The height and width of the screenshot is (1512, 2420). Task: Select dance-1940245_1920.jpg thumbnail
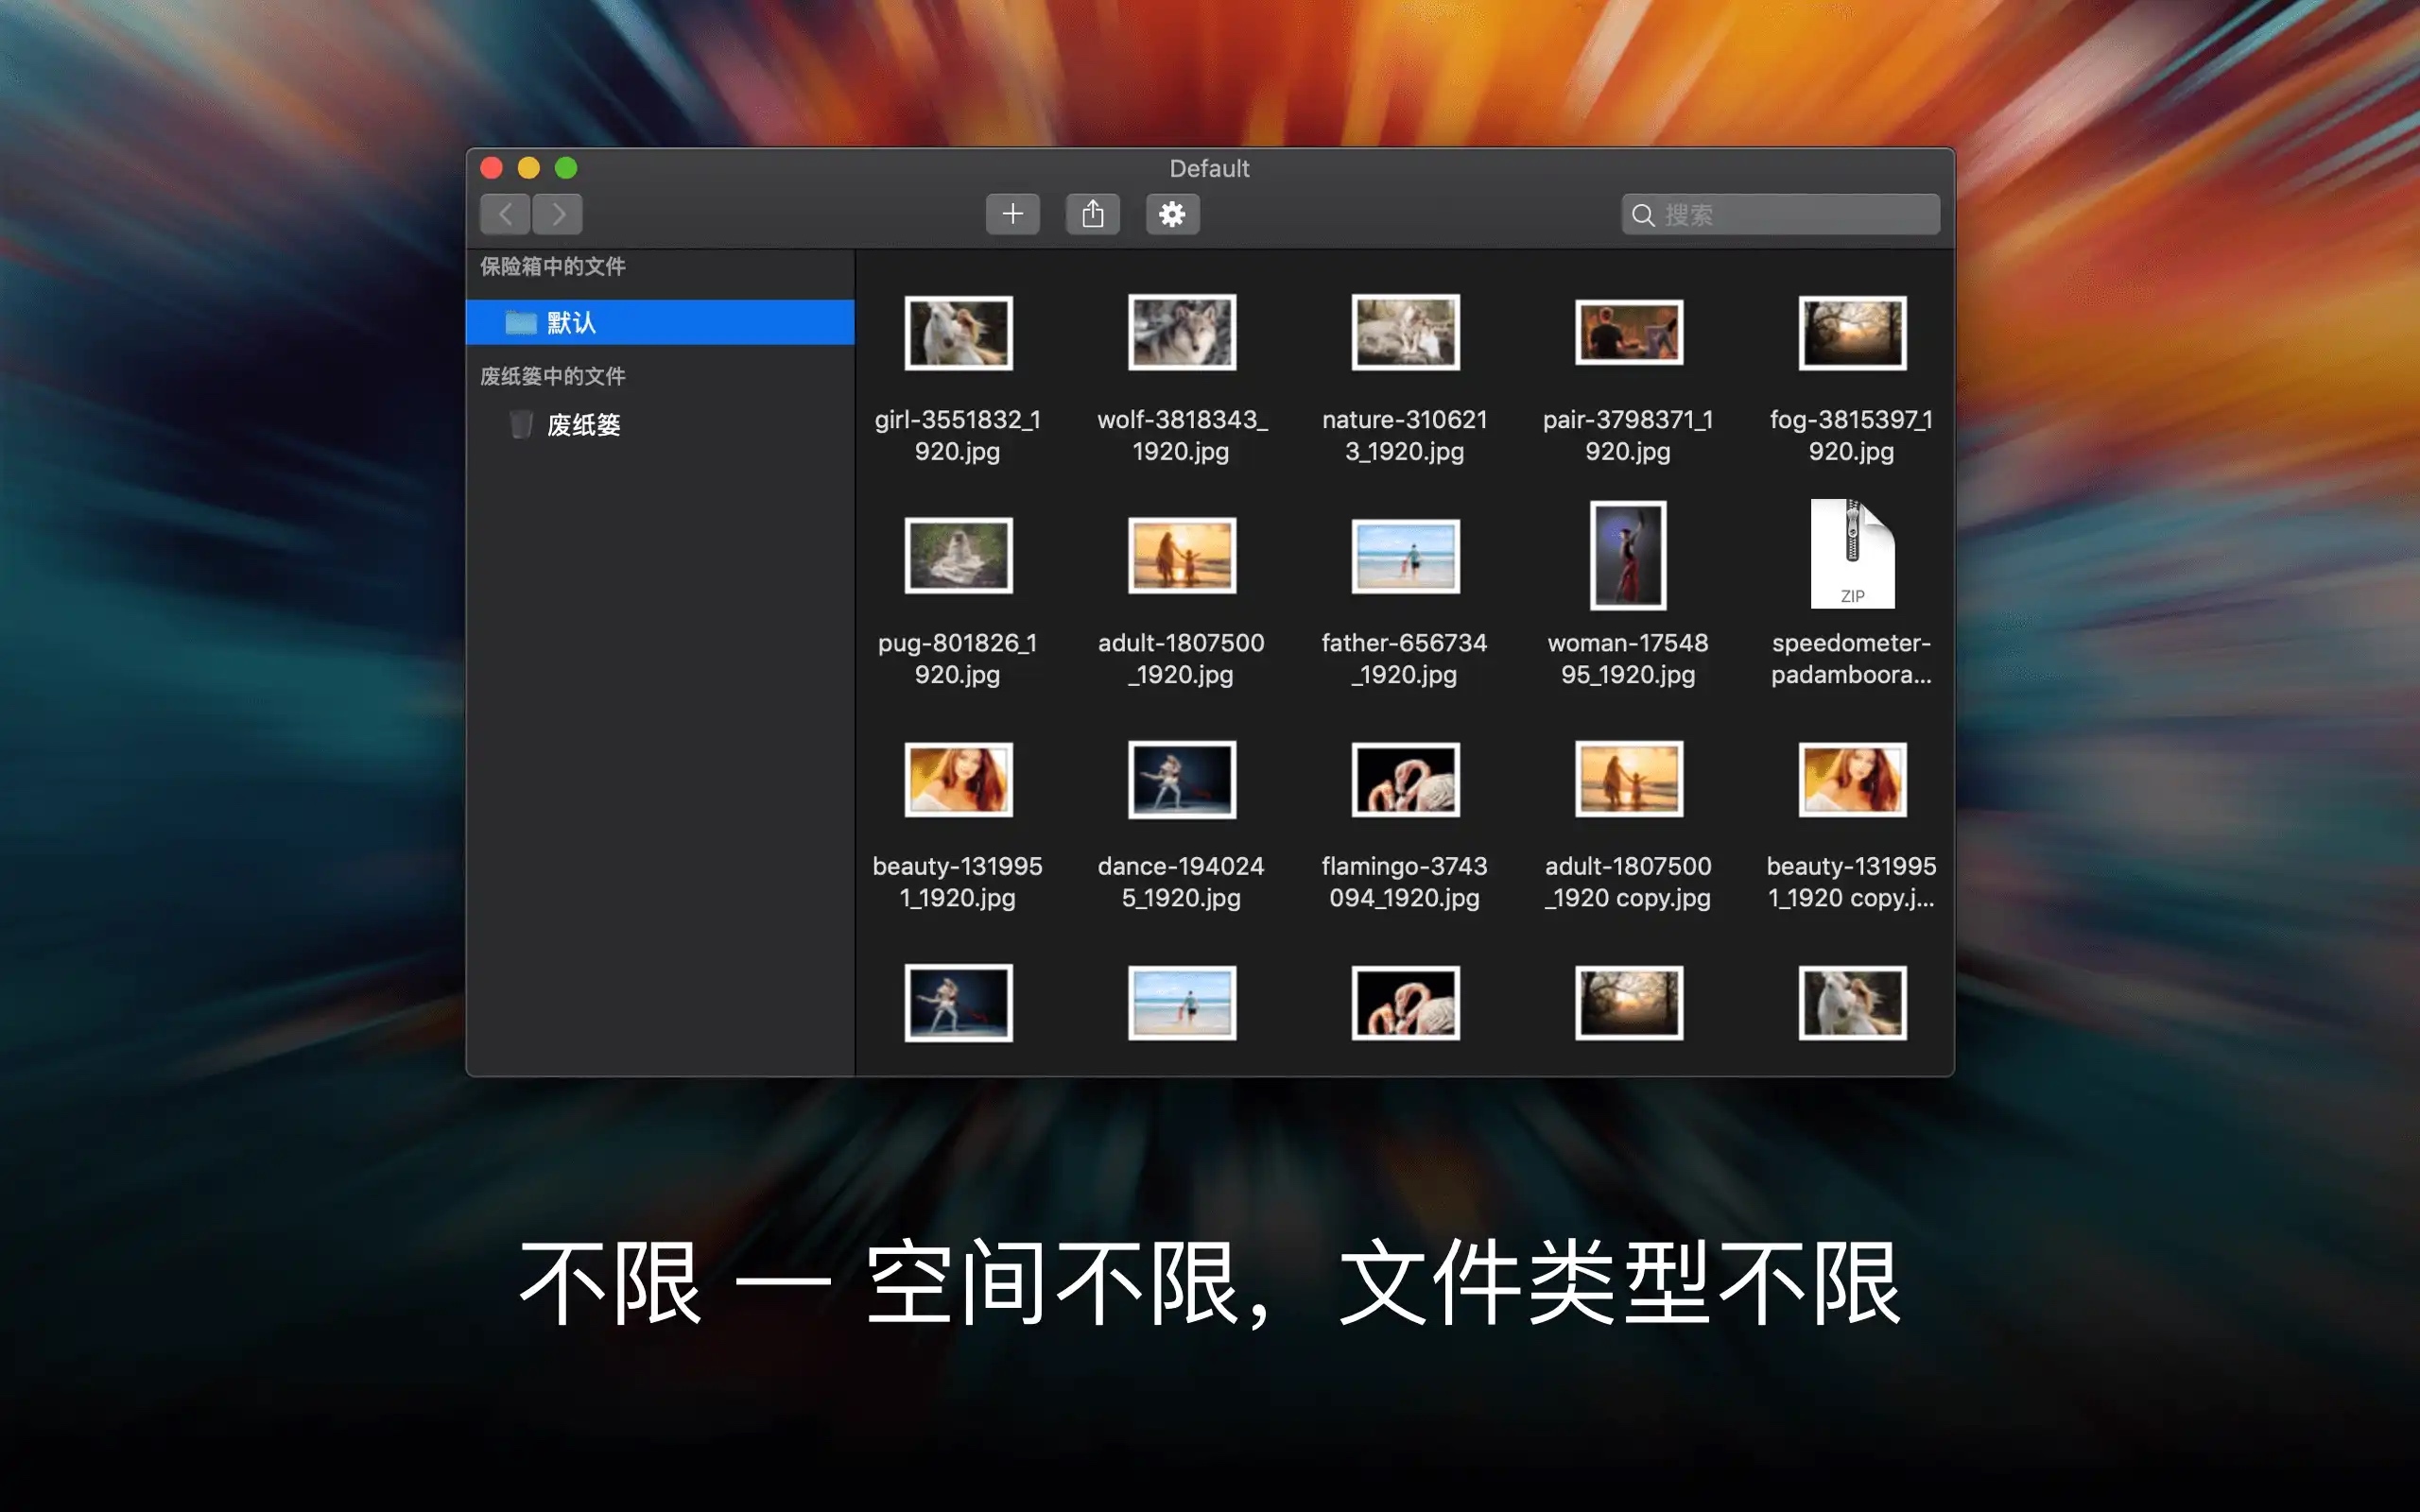pos(1182,779)
